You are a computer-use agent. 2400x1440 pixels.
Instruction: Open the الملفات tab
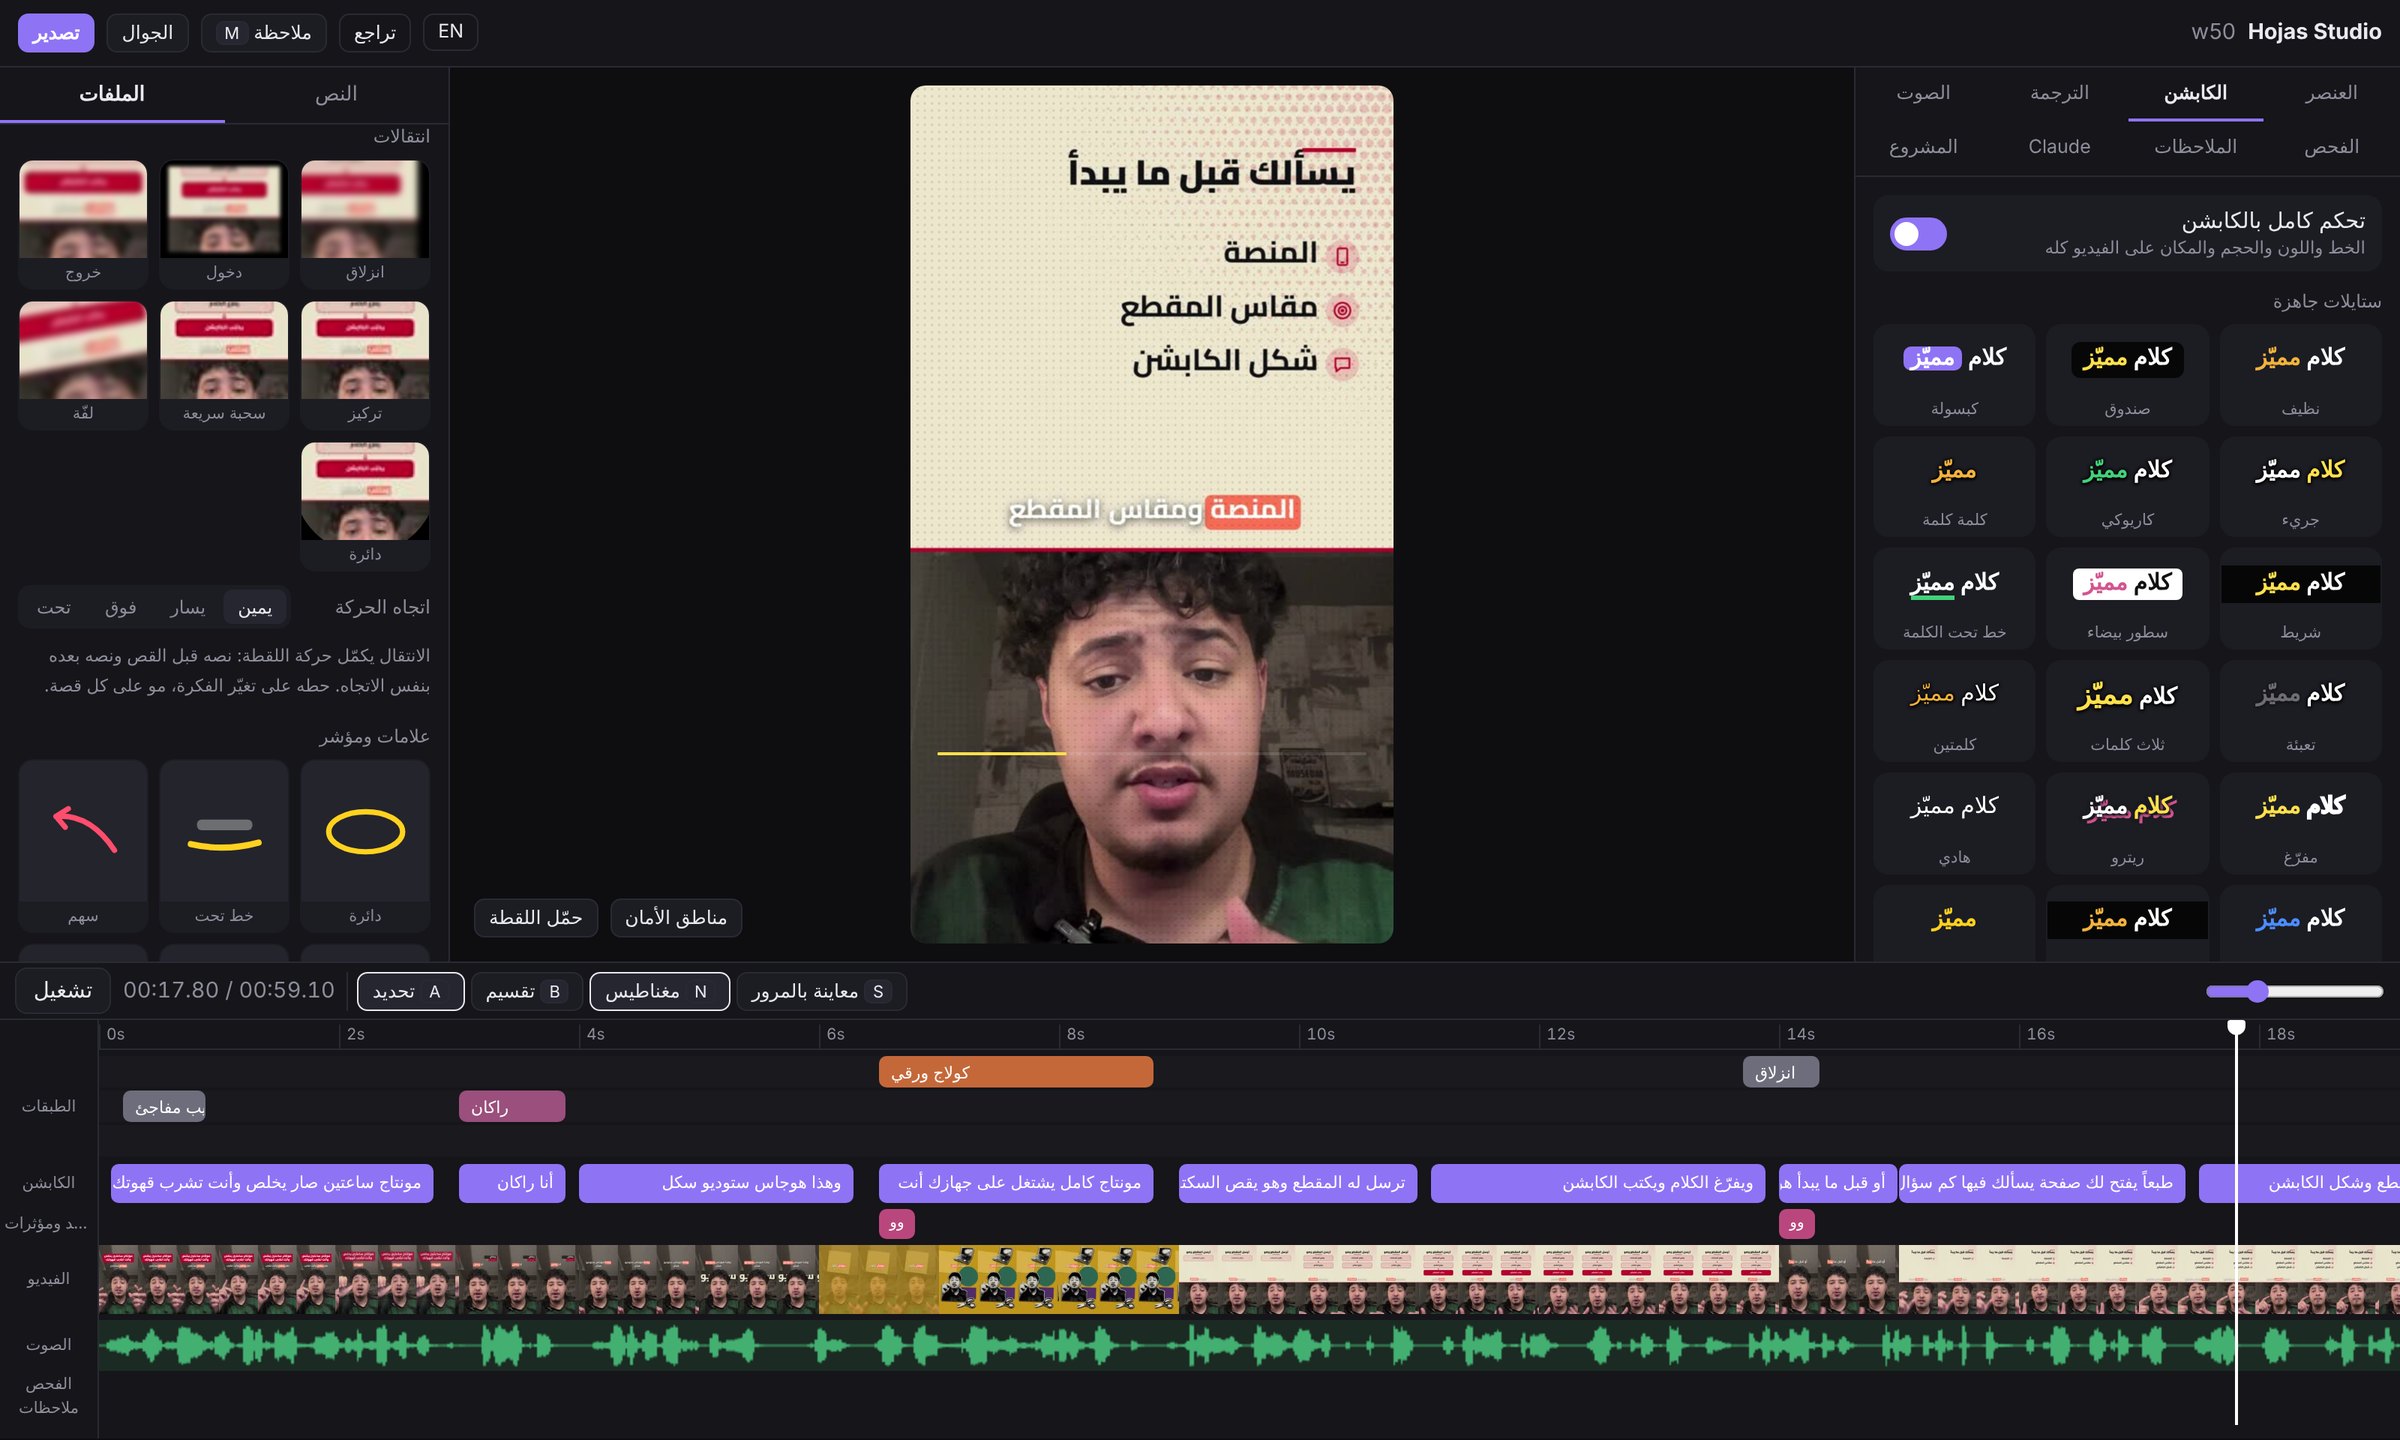[112, 94]
